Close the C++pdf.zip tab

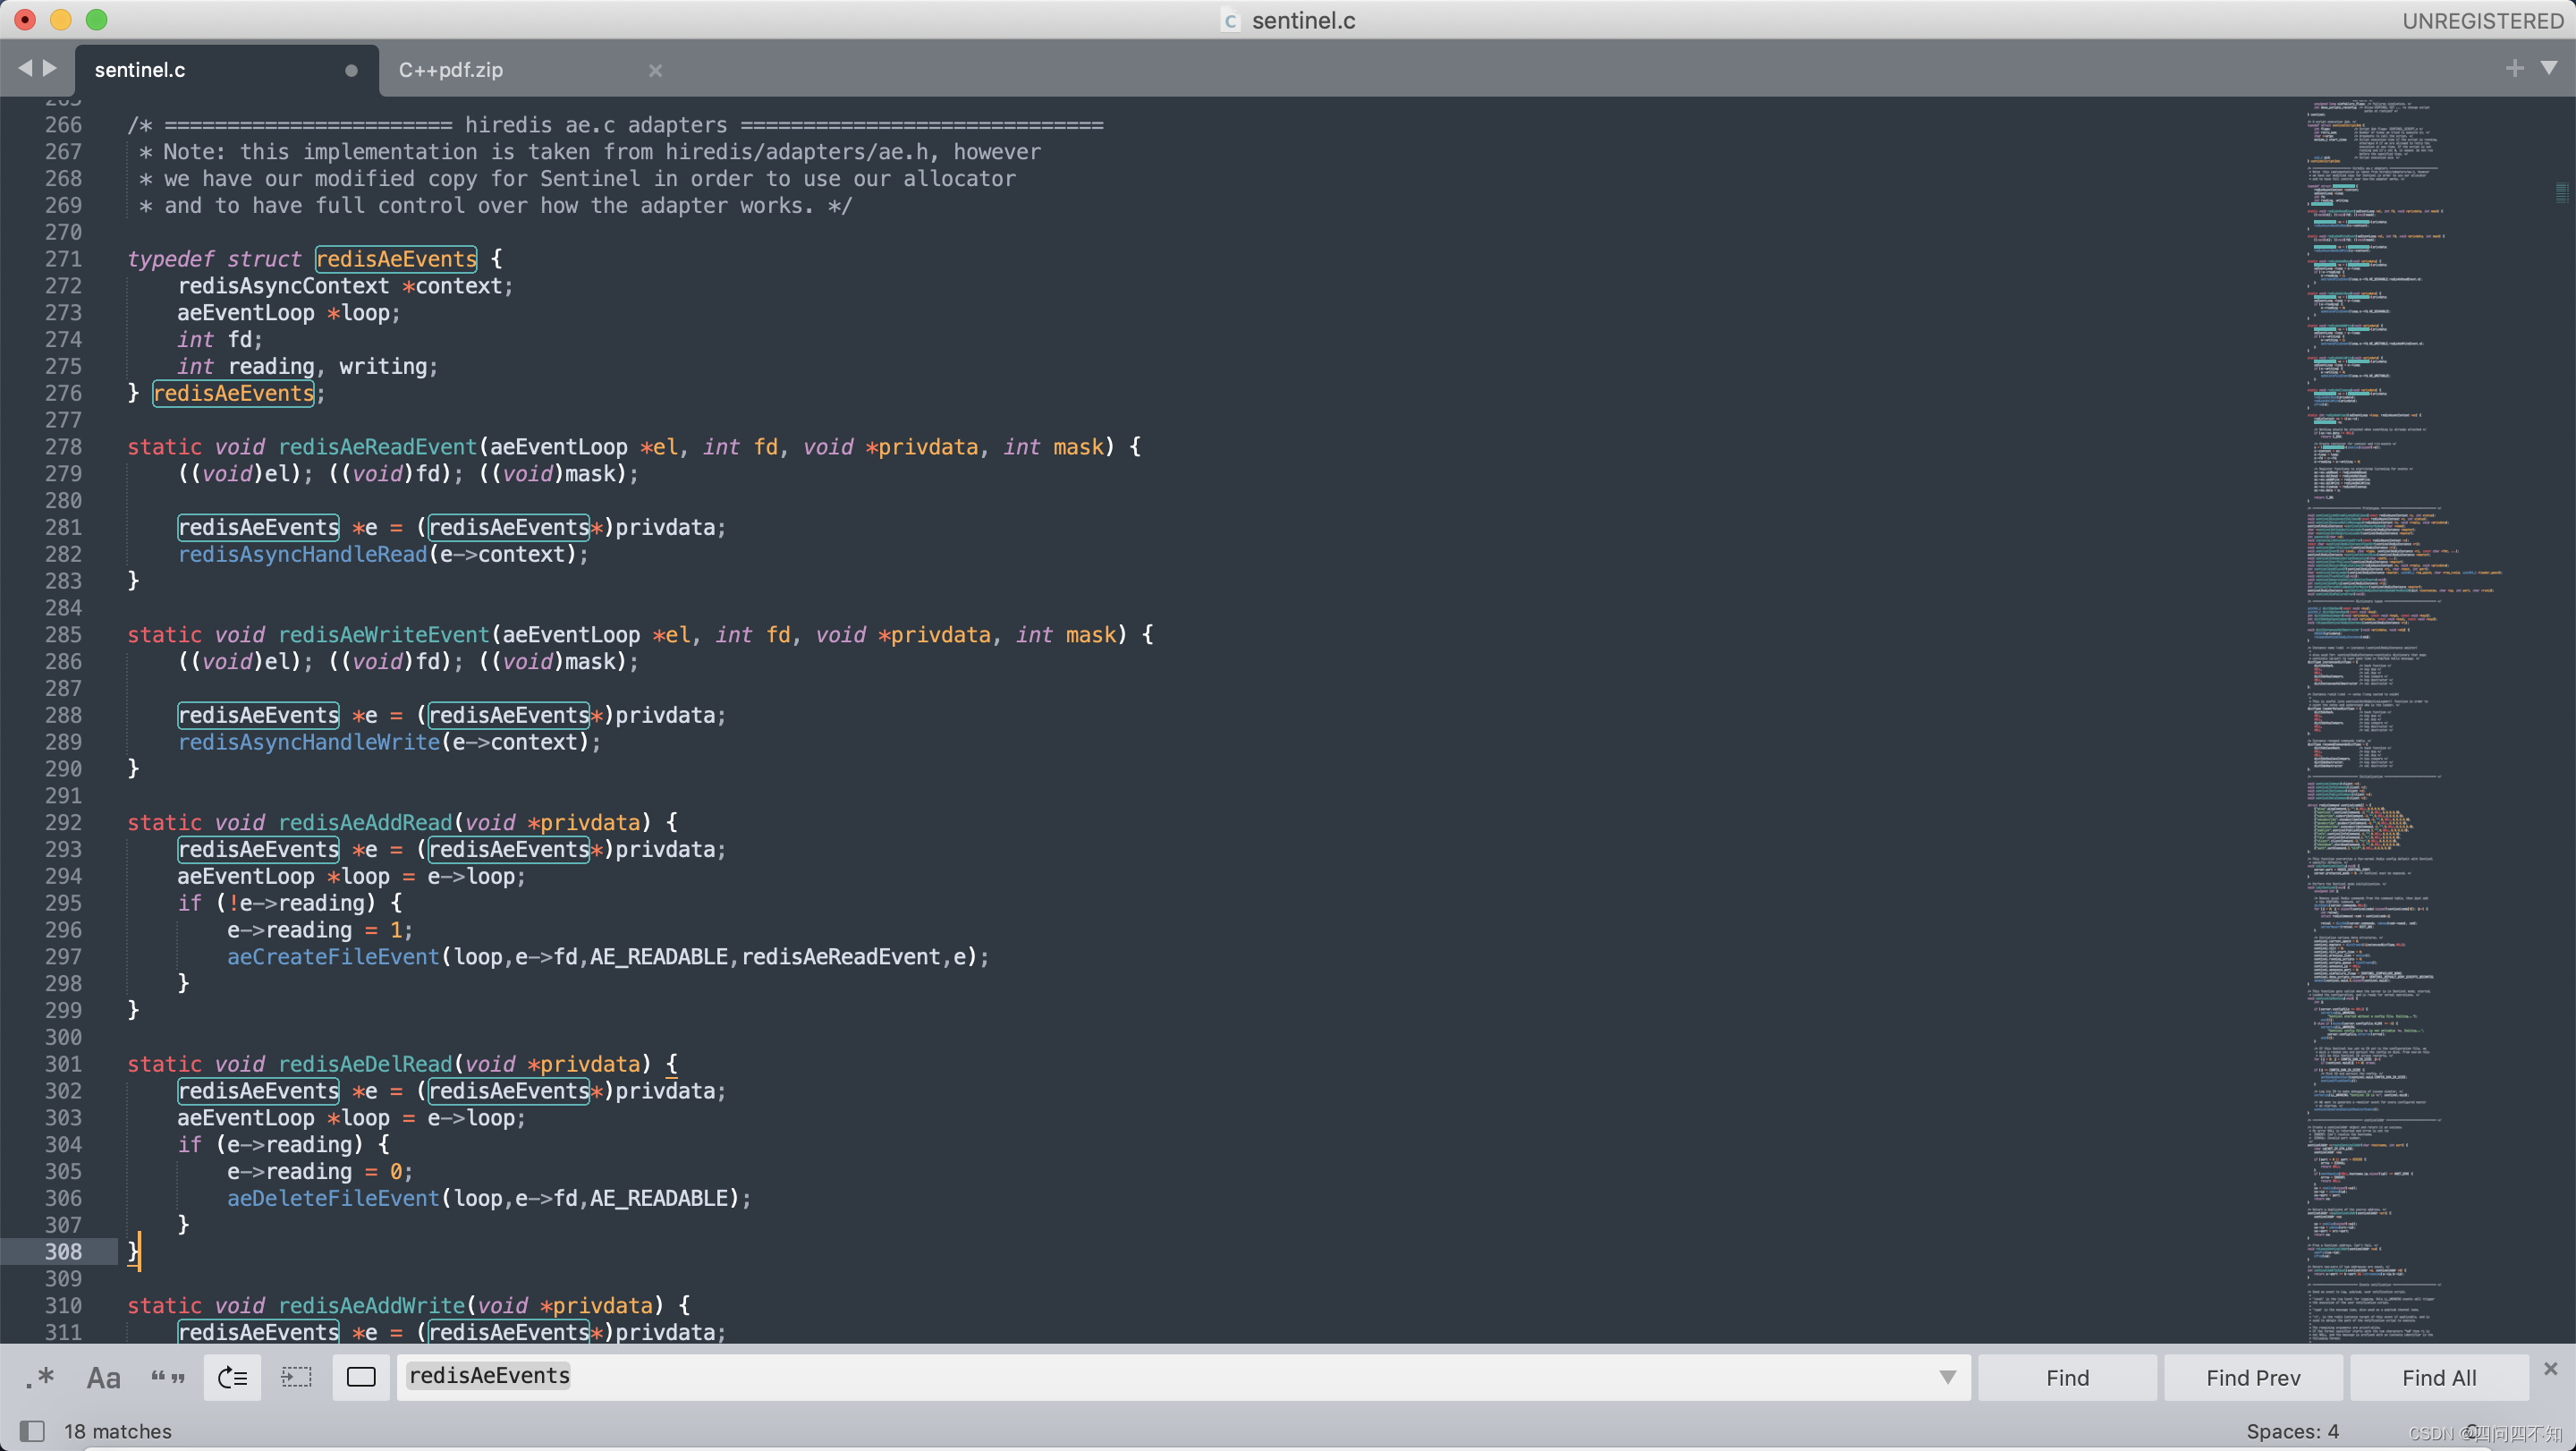pyautogui.click(x=655, y=70)
